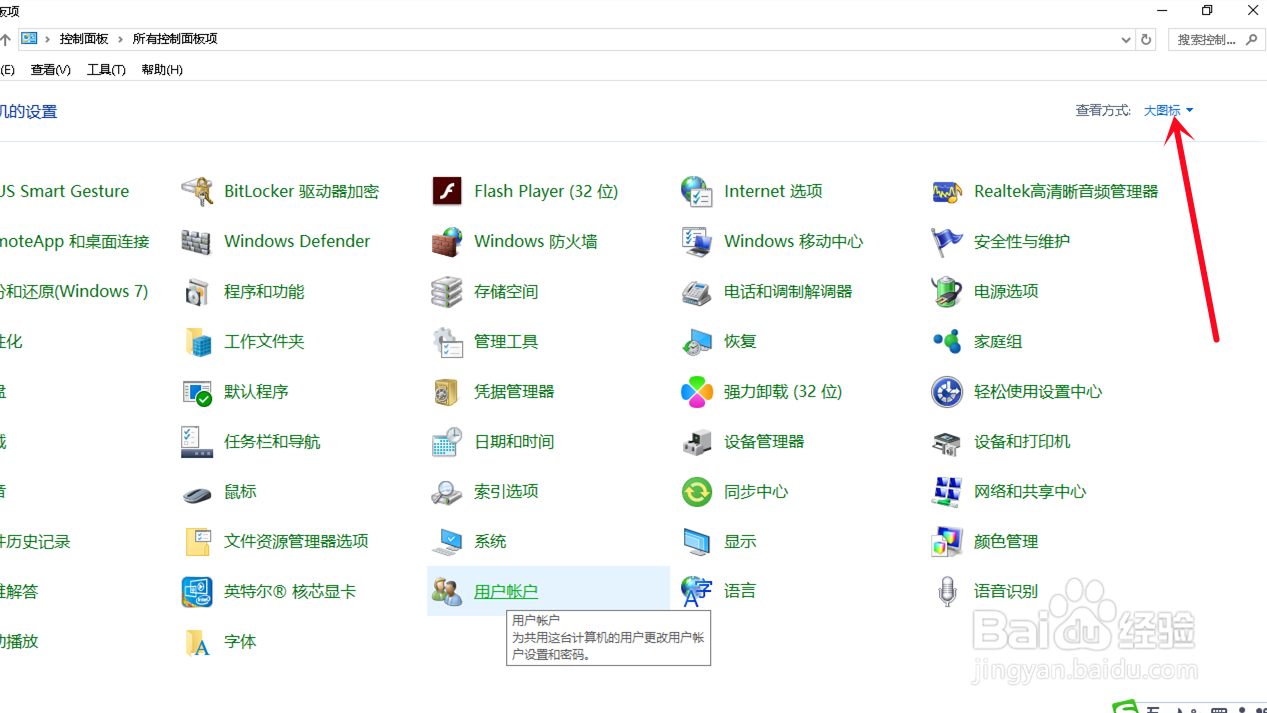Open the 日期和时间 calendar icon
Screen dimensions: 1267x713
447,441
